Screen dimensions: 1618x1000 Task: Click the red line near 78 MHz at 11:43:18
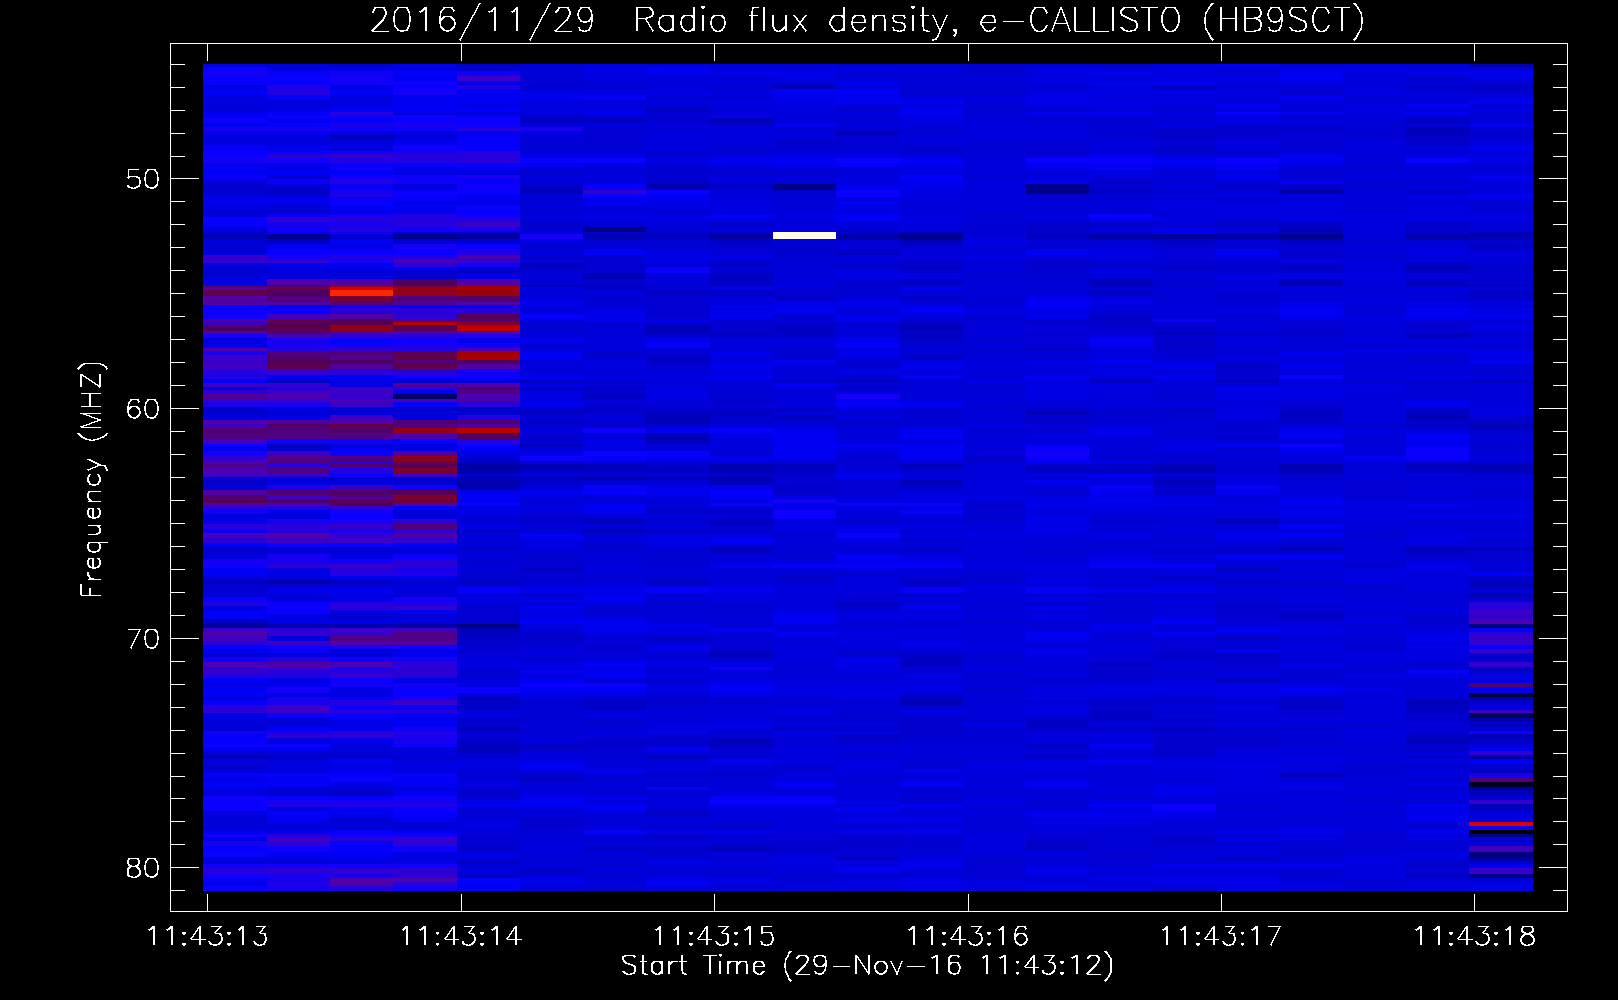click(1501, 824)
